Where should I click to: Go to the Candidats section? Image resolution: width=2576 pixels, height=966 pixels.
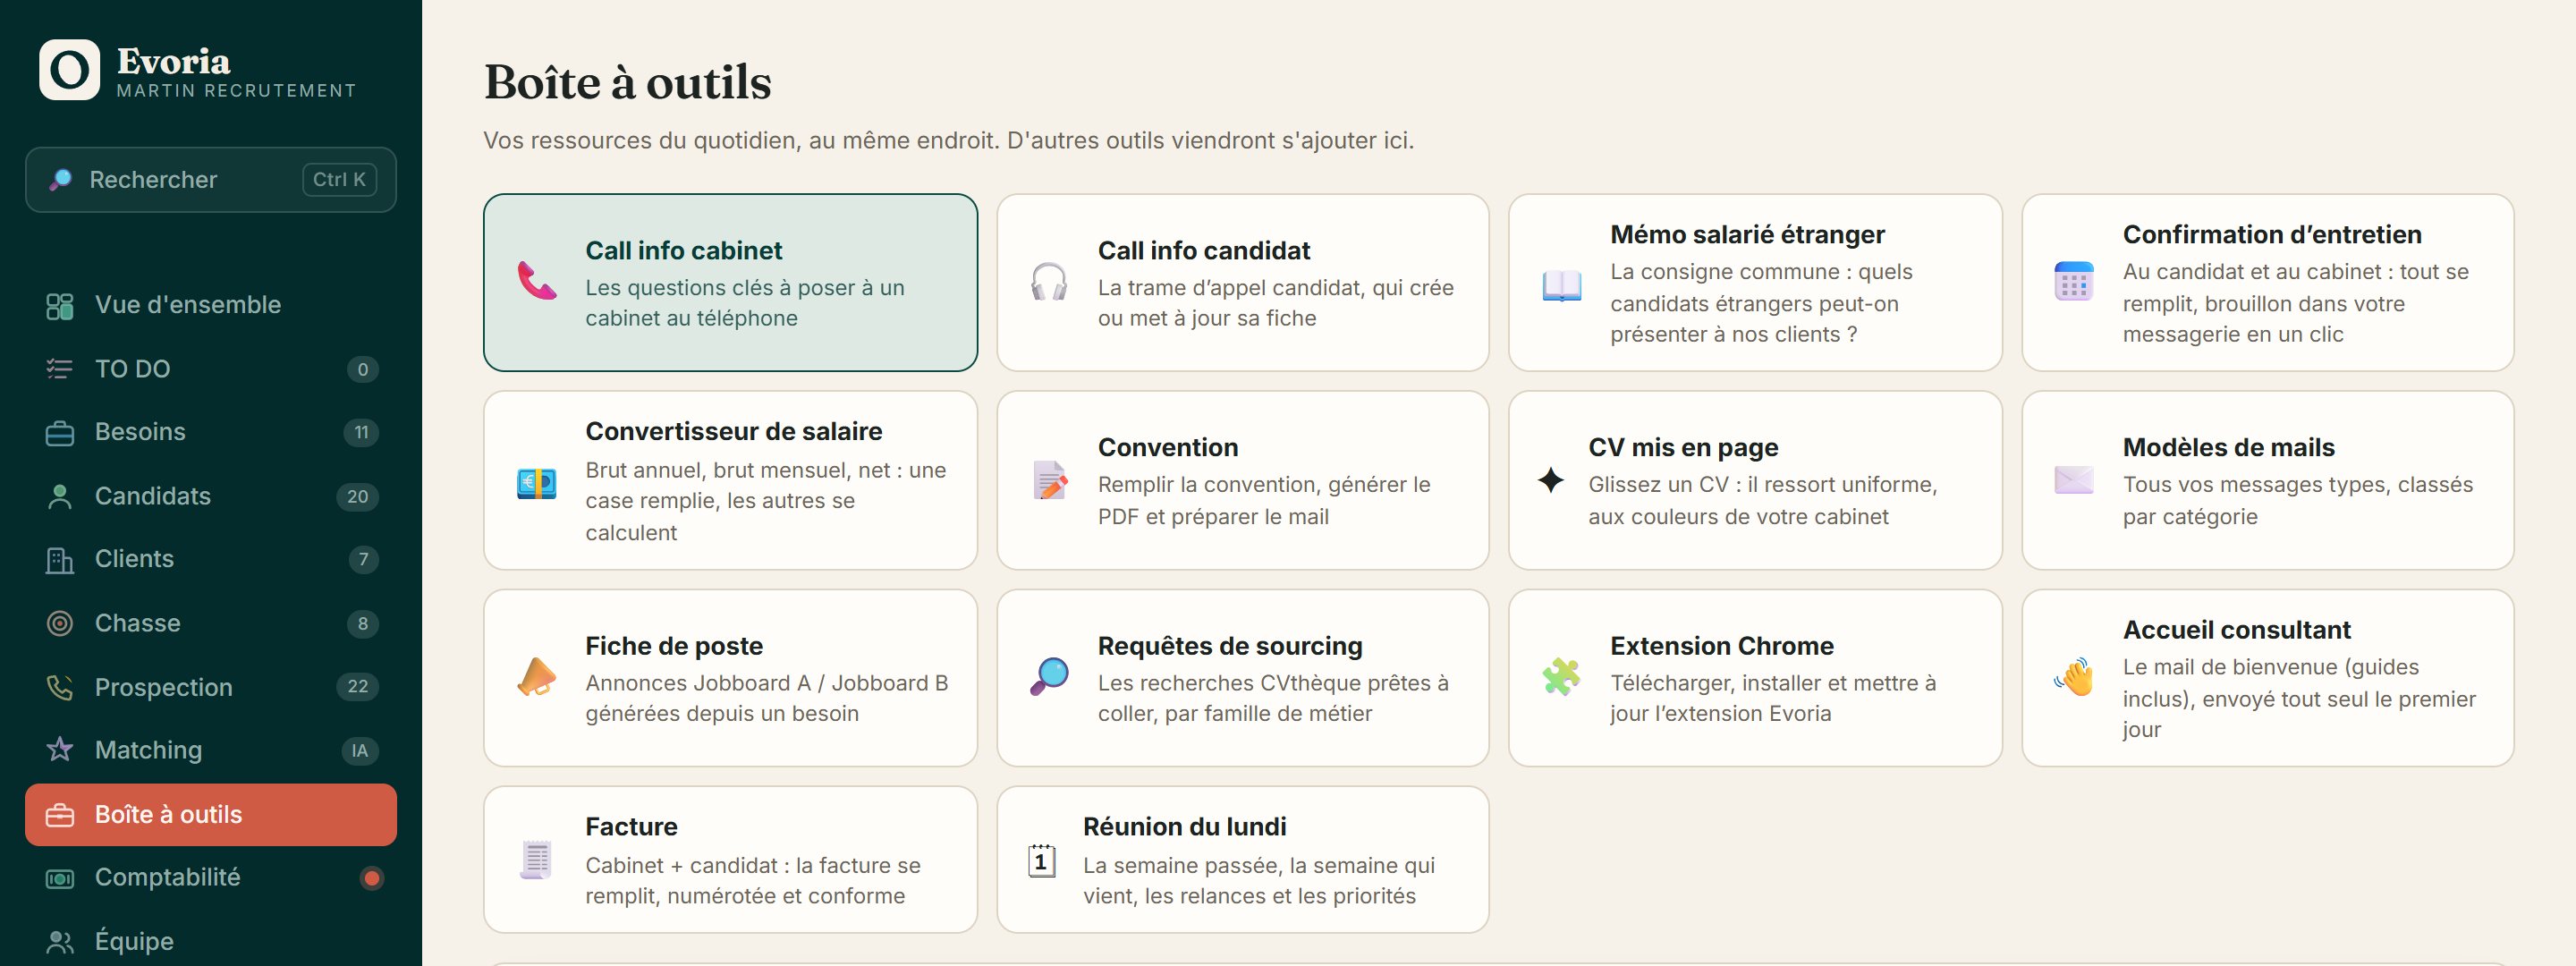point(211,496)
